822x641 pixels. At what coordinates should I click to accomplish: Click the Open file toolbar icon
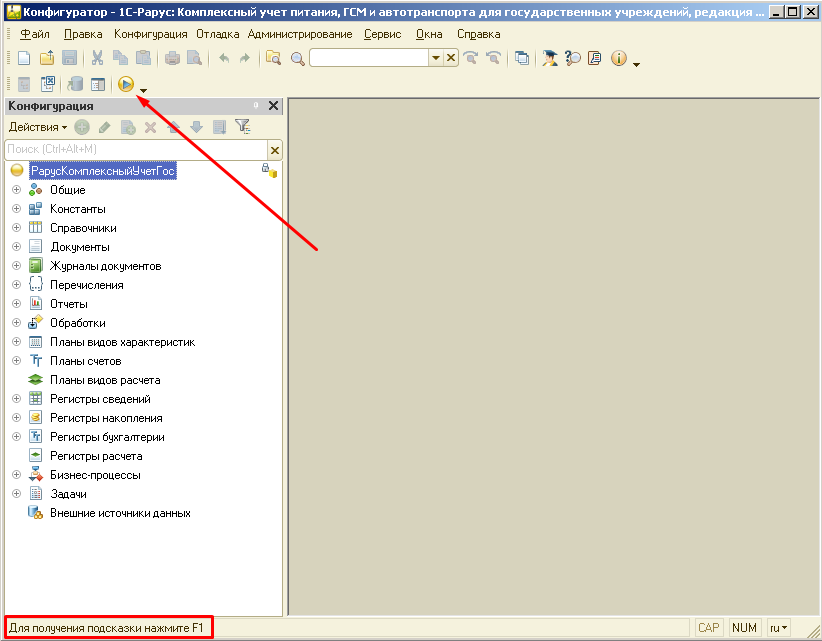[47, 58]
